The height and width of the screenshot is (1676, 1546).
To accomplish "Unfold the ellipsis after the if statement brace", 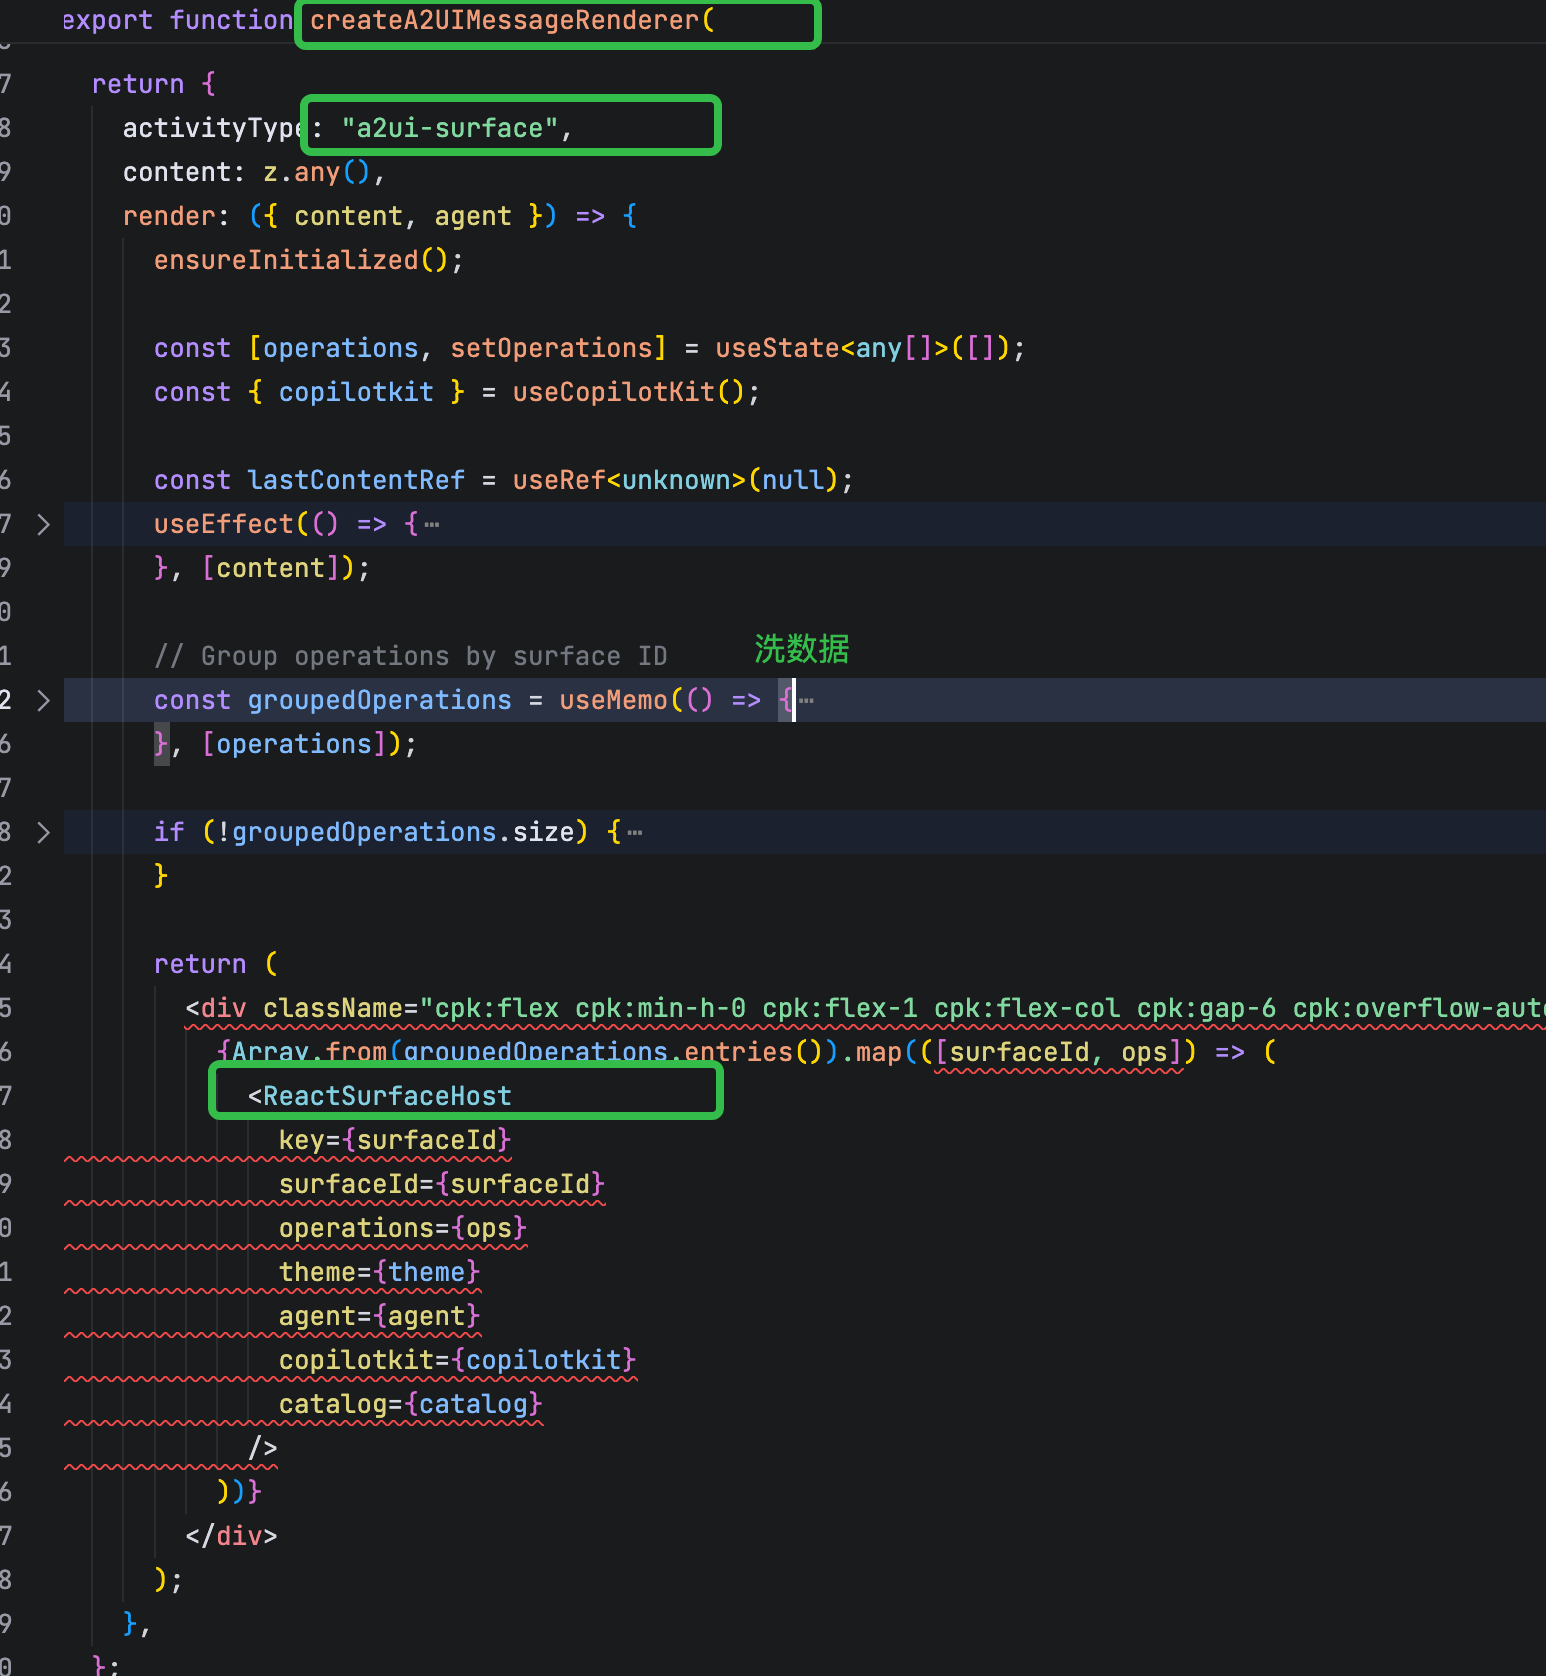I will pos(635,833).
